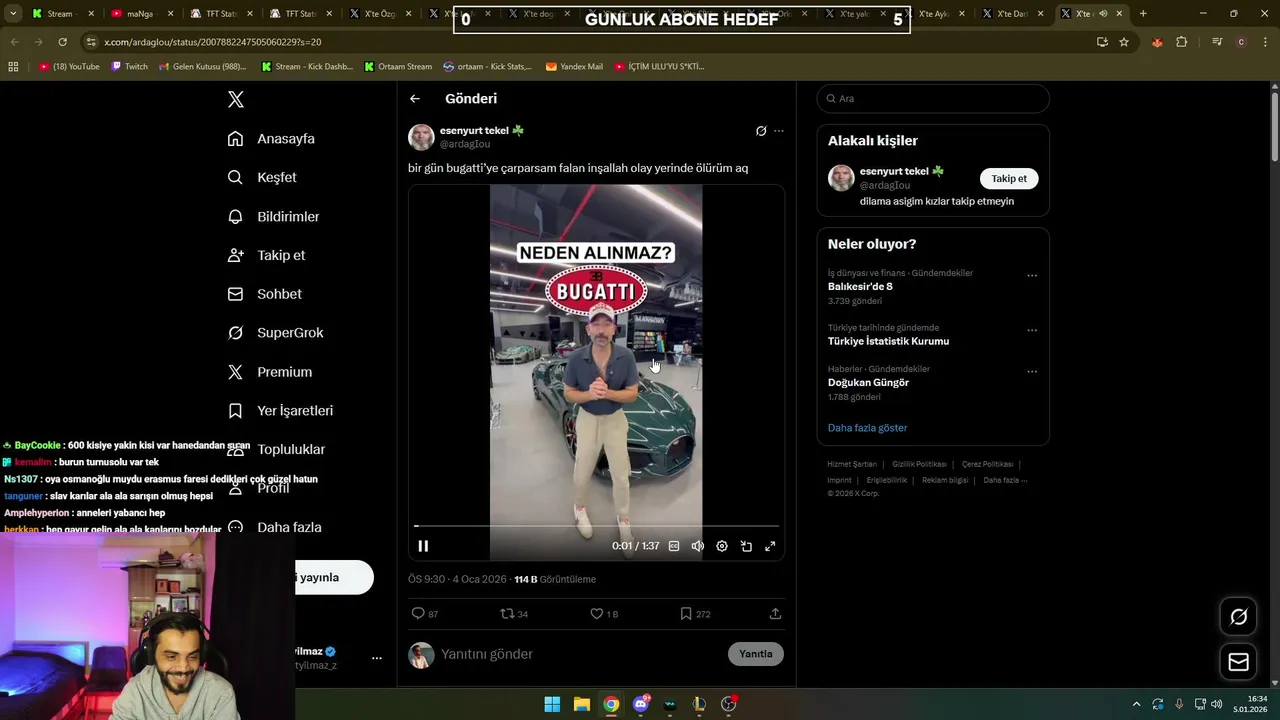Viewport: 1280px width, 720px height.
Task: Click the Grok icon on the post header
Action: pos(761,131)
